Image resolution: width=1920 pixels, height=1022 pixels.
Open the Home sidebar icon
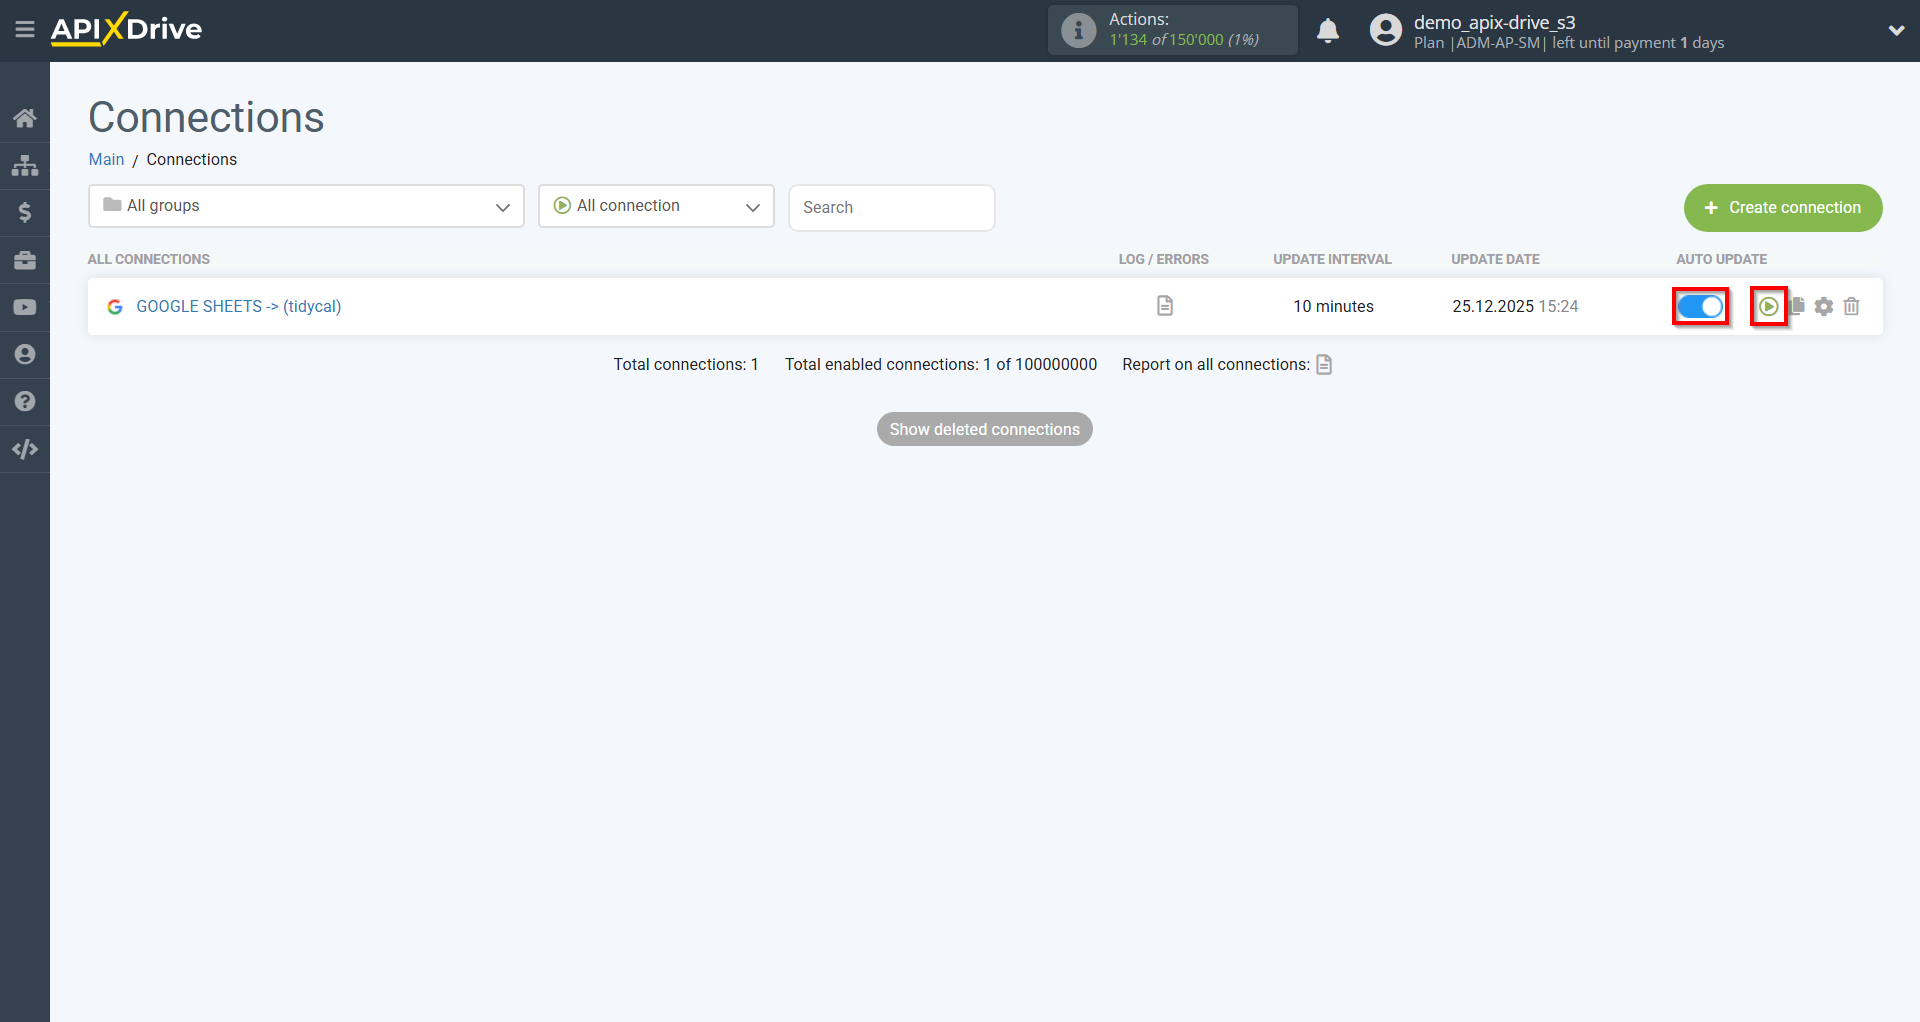25,118
